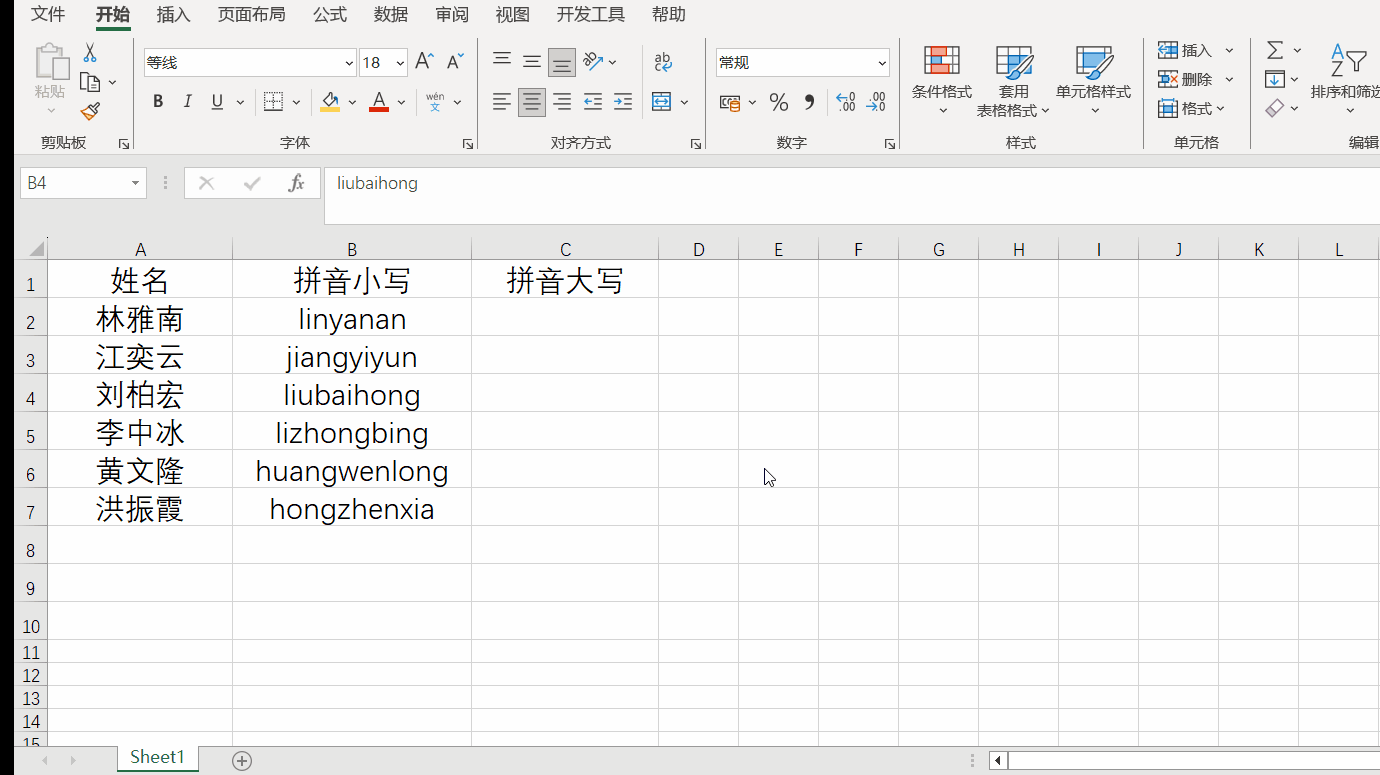
Task: Open the Insert Function fx dialog
Action: 296,183
